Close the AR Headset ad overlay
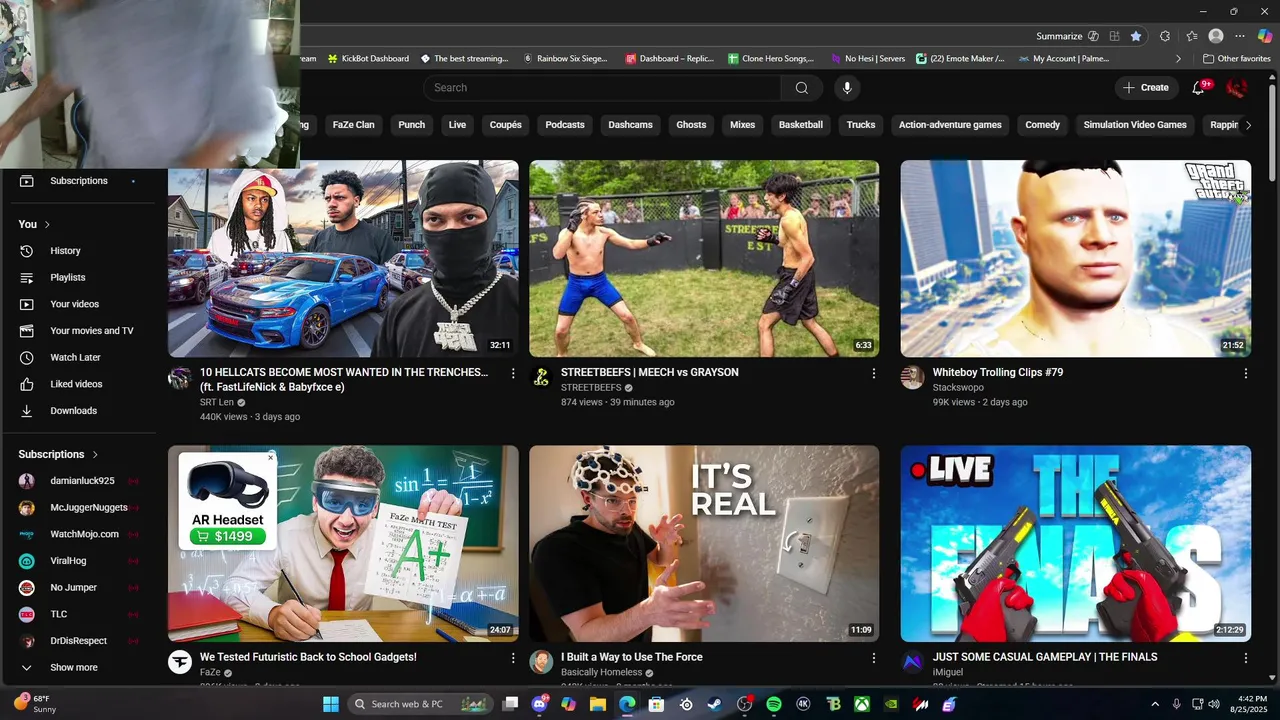Viewport: 1280px width, 720px height. pos(270,458)
